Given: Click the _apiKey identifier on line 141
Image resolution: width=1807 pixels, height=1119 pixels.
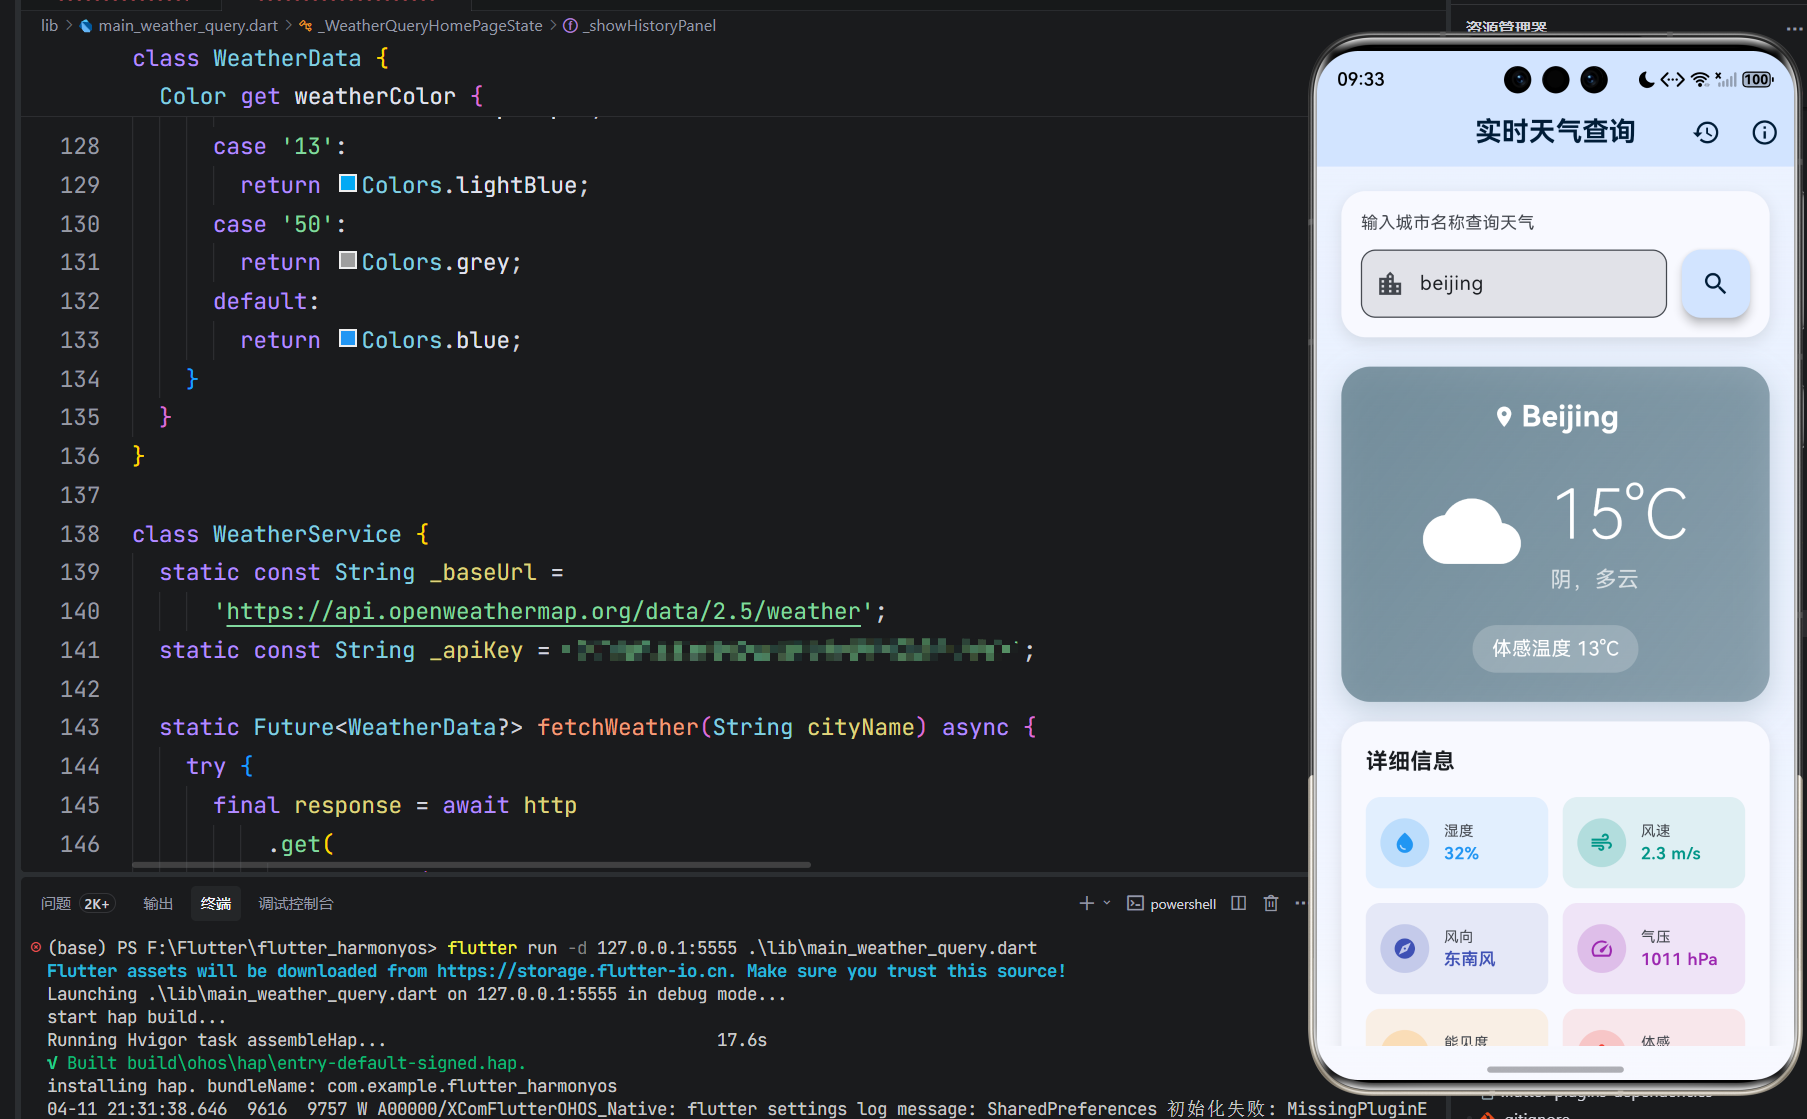Looking at the screenshot, I should (476, 650).
